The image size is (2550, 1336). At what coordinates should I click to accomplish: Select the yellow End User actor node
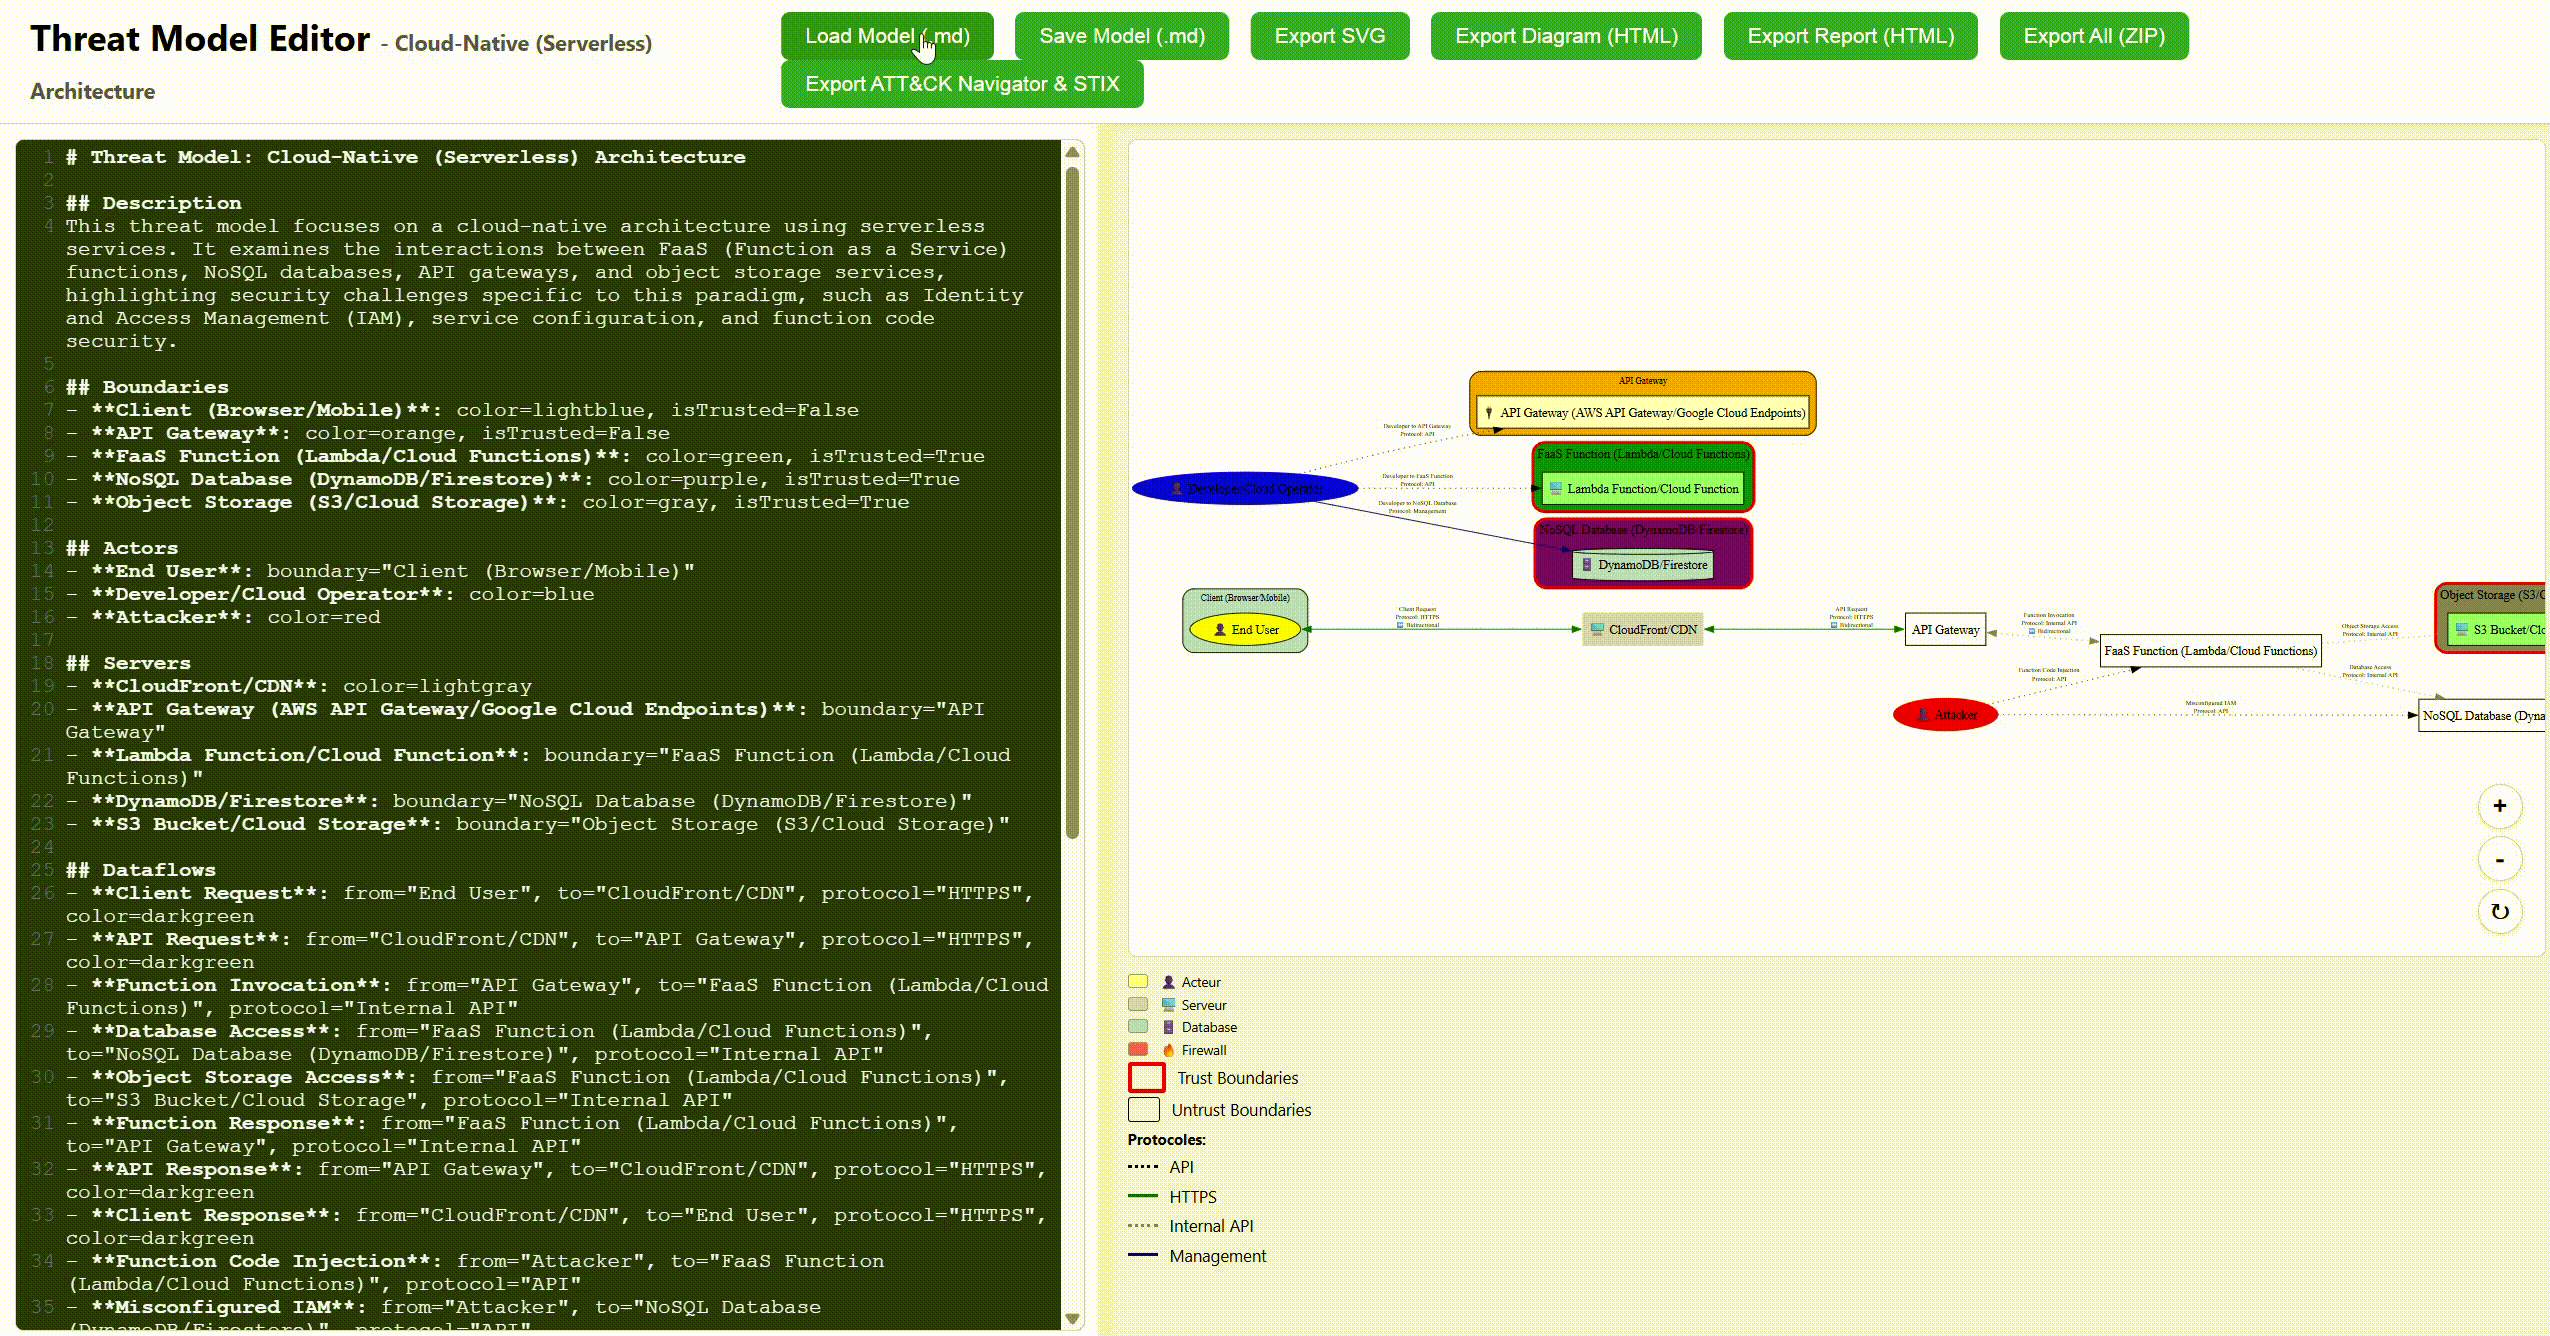click(1245, 630)
